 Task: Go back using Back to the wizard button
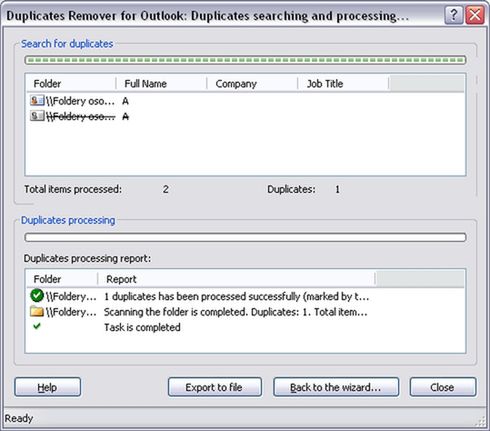(336, 387)
